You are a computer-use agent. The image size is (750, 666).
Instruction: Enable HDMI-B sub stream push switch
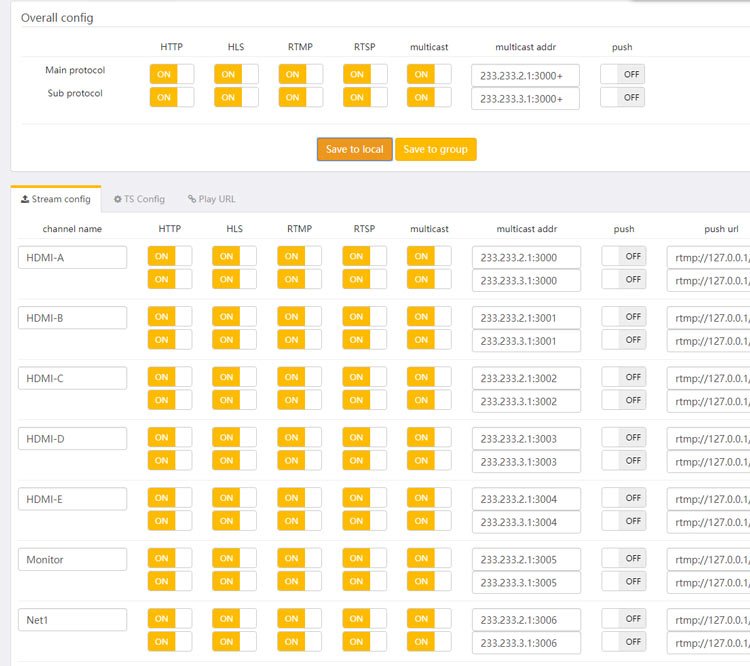[x=624, y=339]
